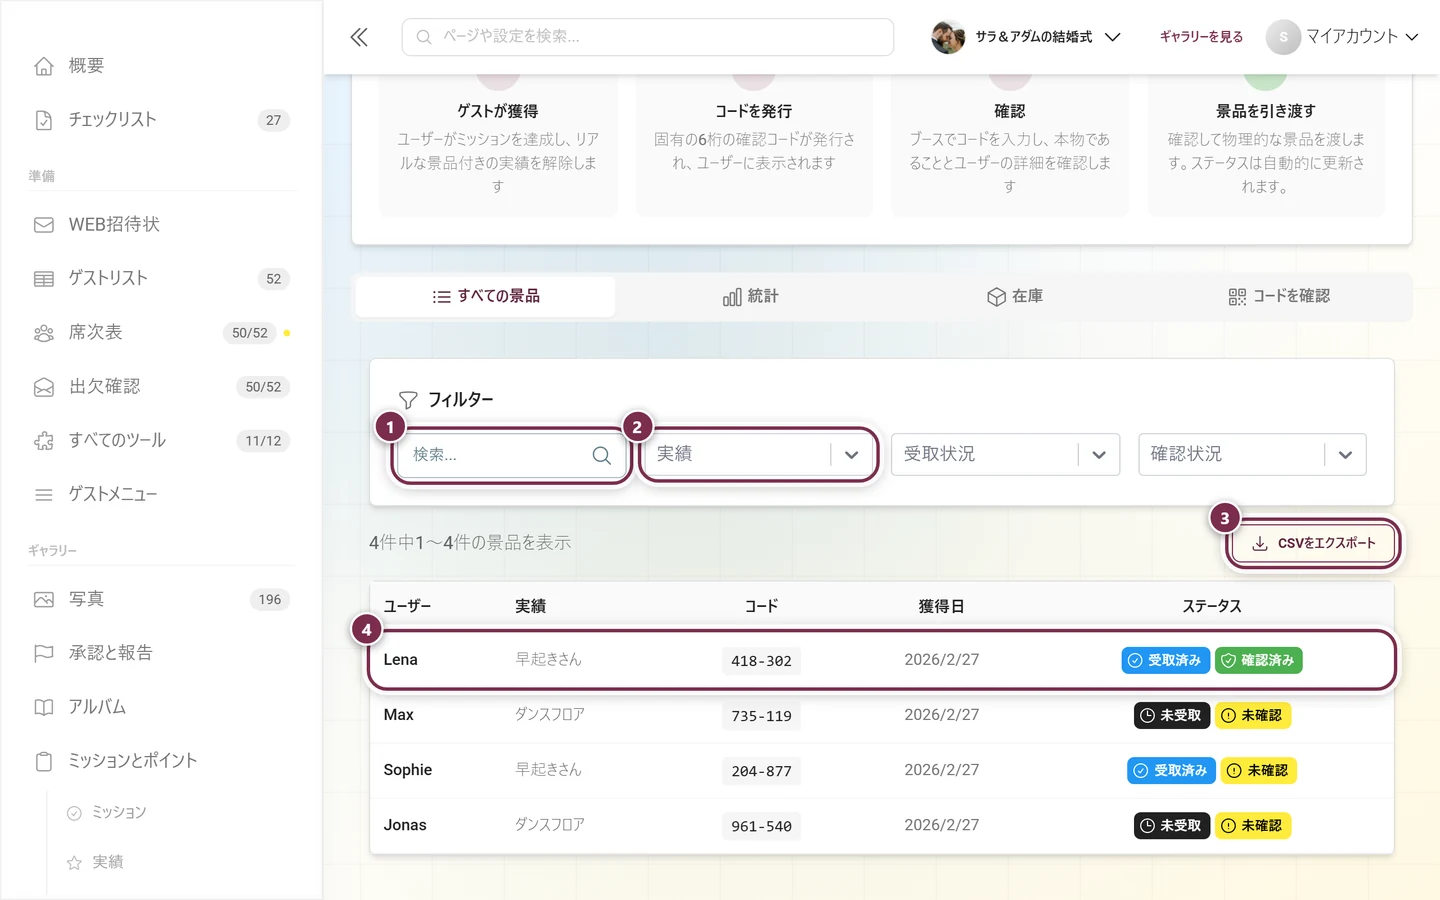Click the 検索... filter input field
The width and height of the screenshot is (1440, 900).
(510, 455)
